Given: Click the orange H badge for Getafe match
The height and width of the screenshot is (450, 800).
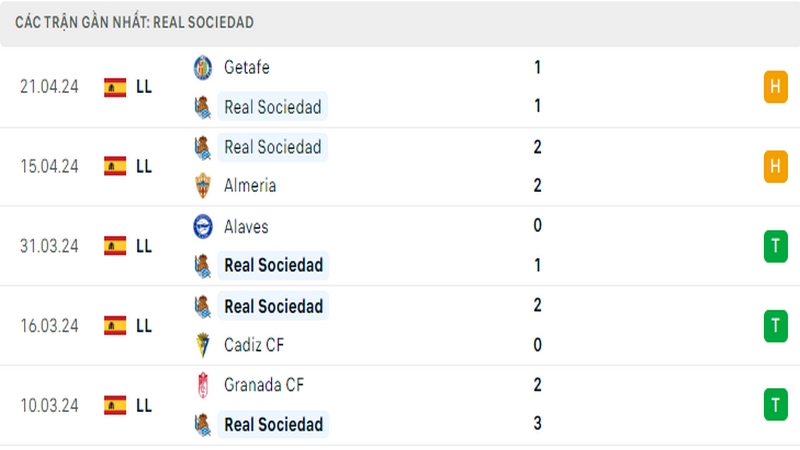Looking at the screenshot, I should (776, 87).
